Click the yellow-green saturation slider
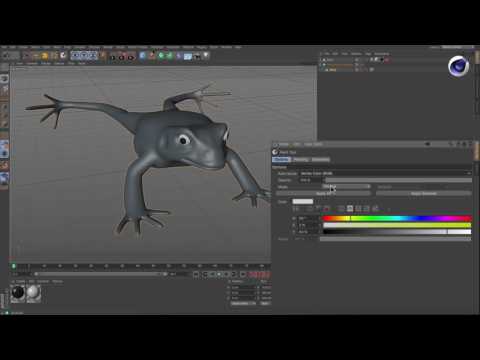This screenshot has width=480, height=360. pyautogui.click(x=397, y=225)
